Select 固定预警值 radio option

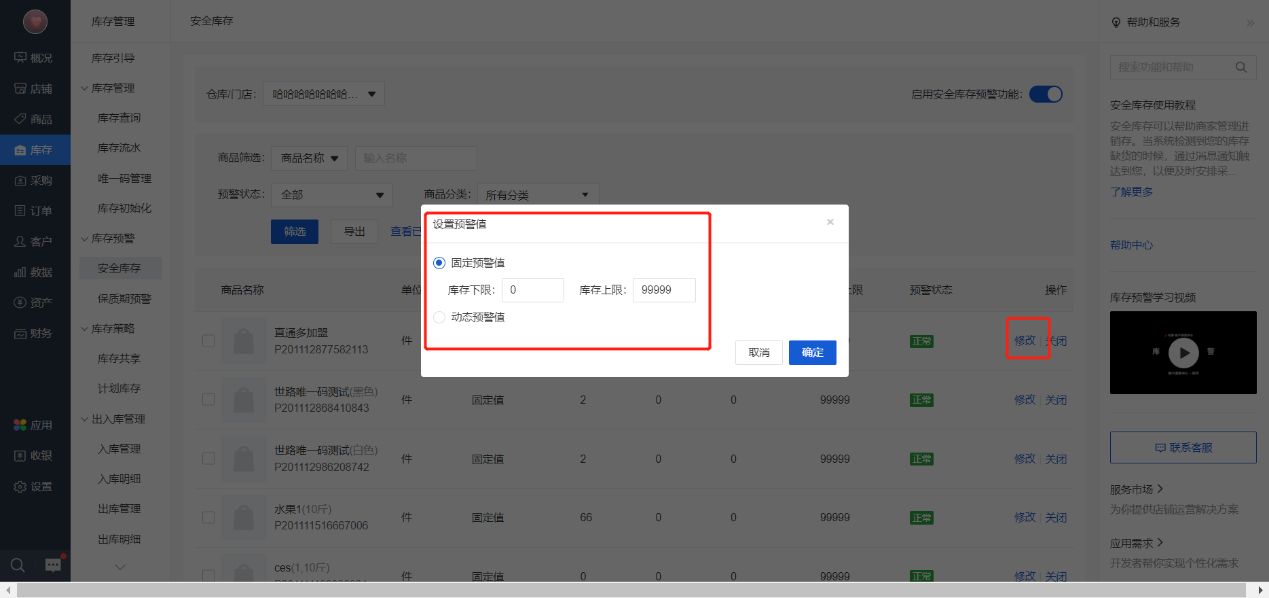439,263
